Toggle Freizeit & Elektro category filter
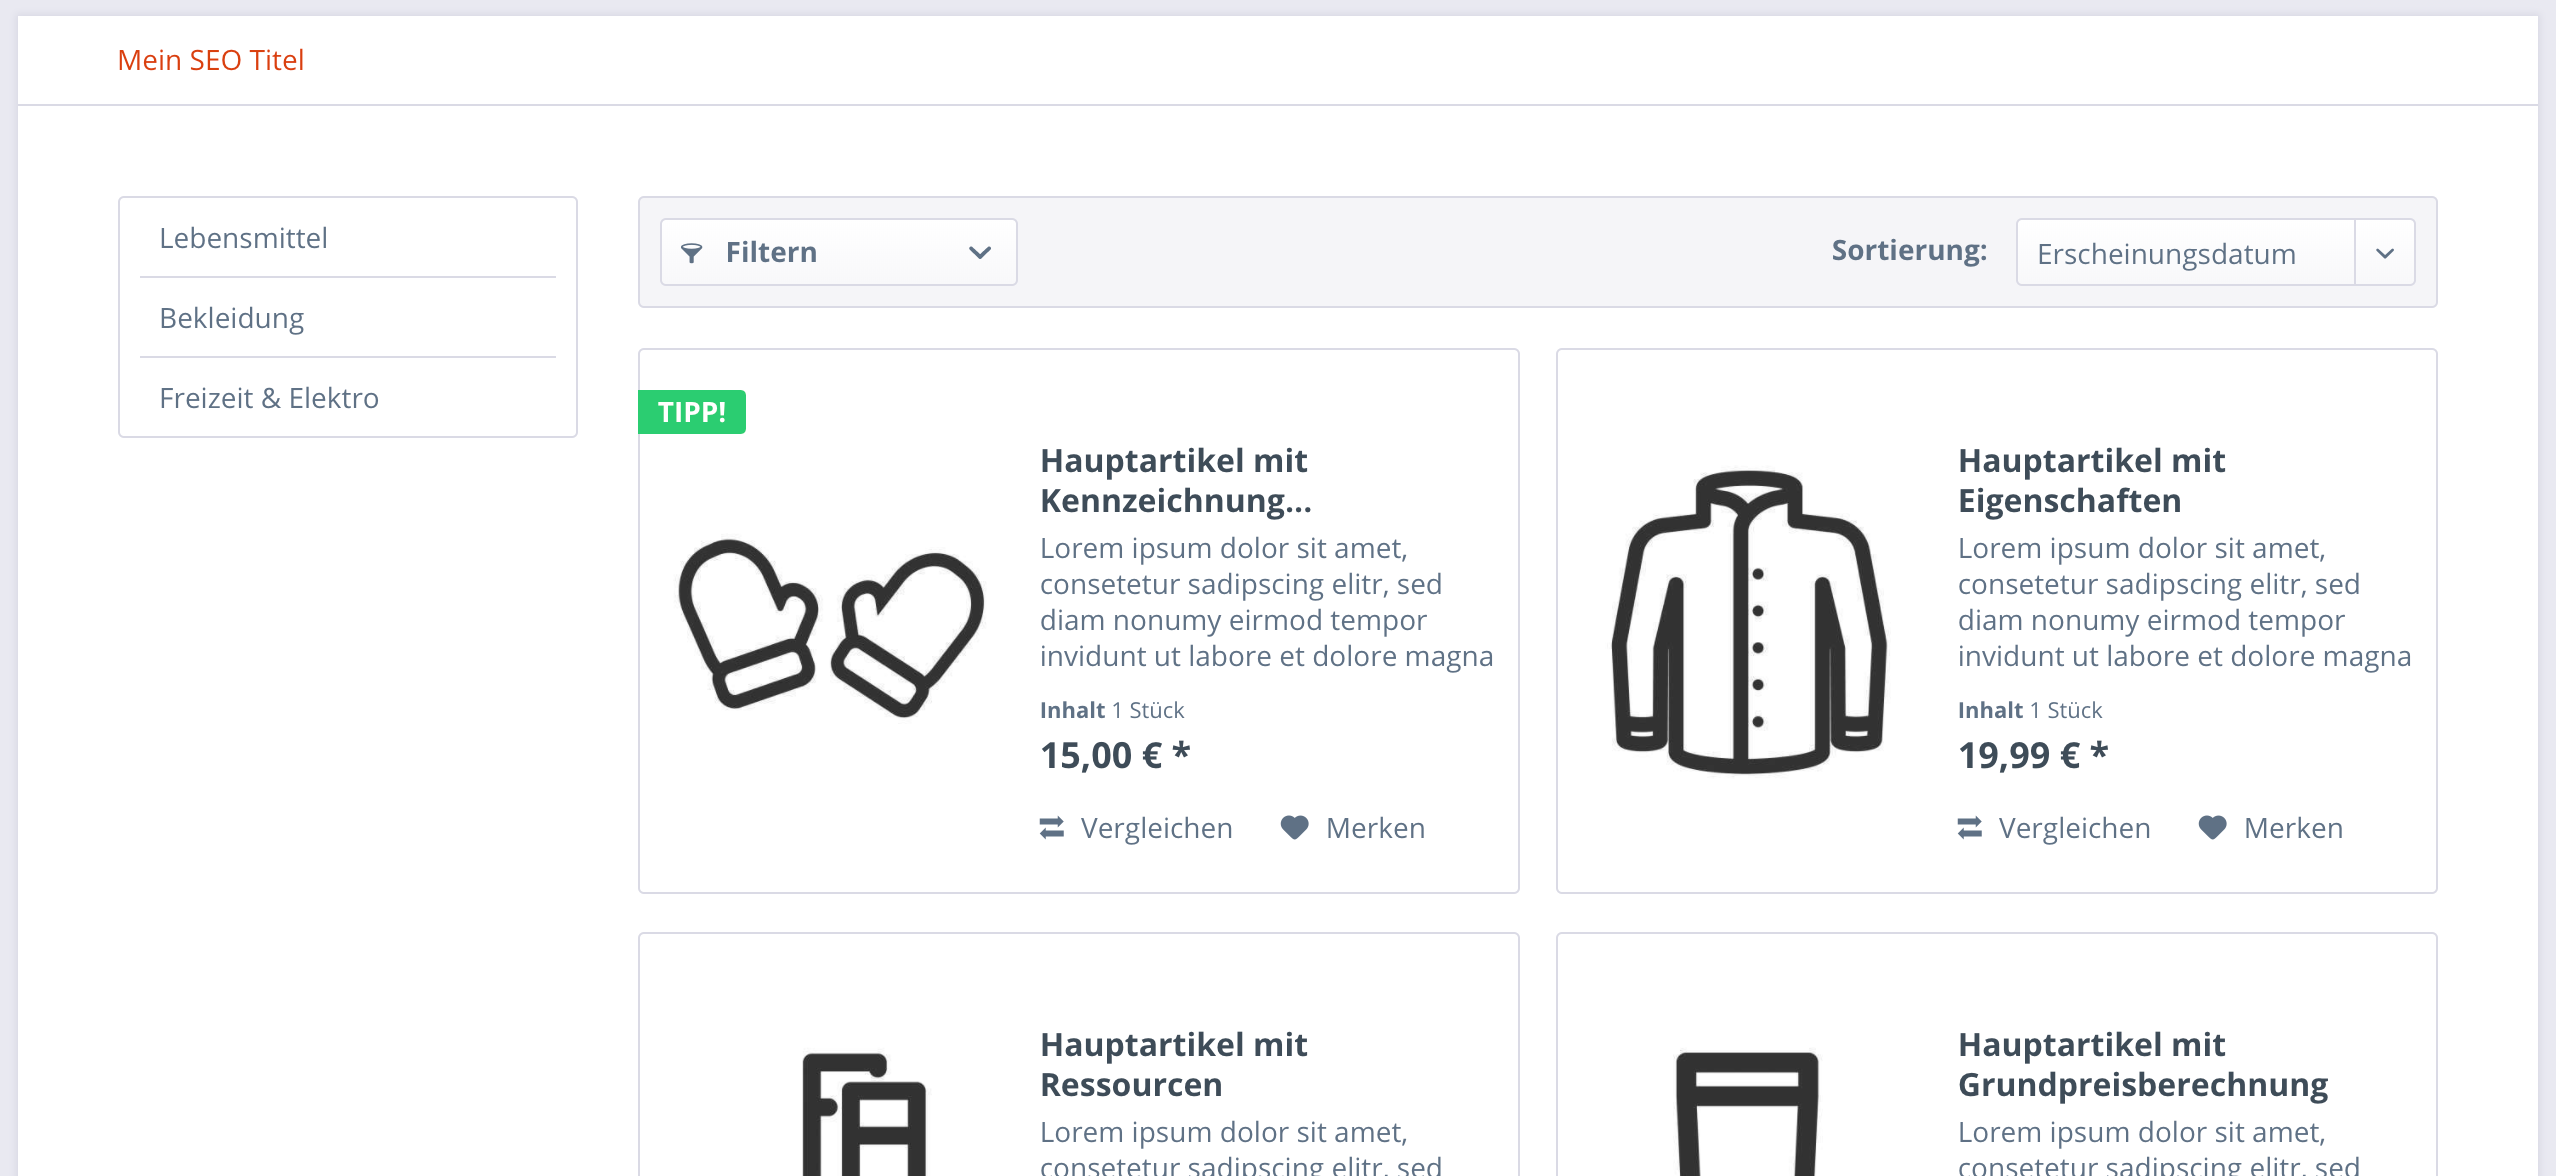The width and height of the screenshot is (2556, 1176). 269,396
